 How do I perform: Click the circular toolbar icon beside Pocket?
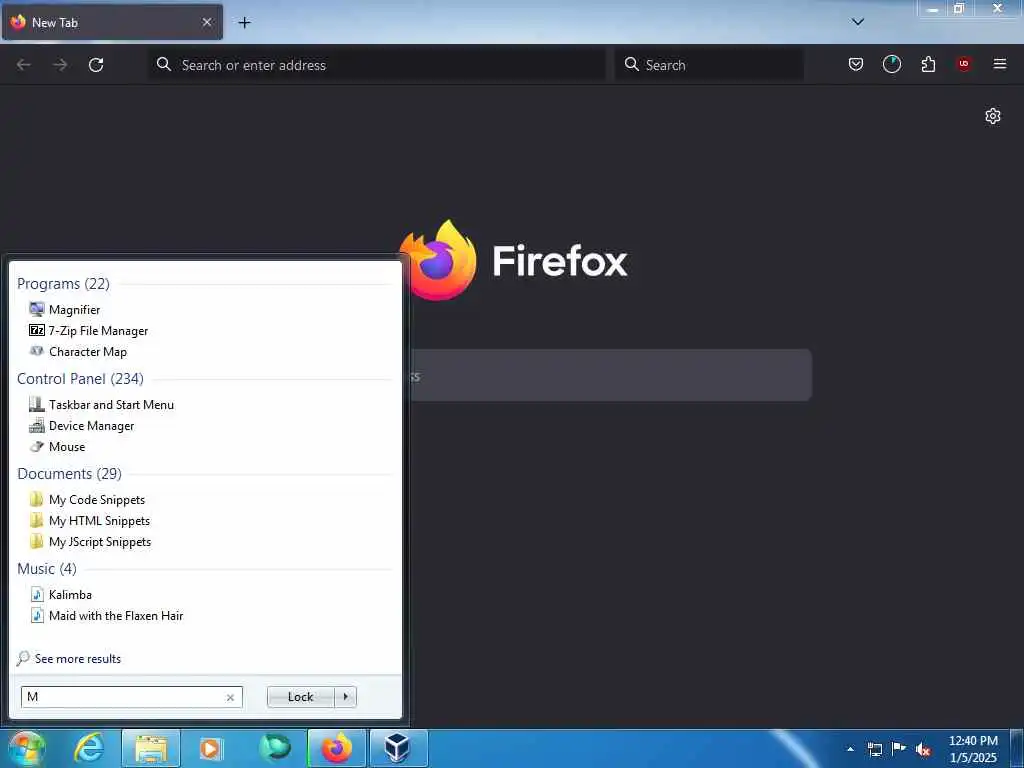pos(891,64)
